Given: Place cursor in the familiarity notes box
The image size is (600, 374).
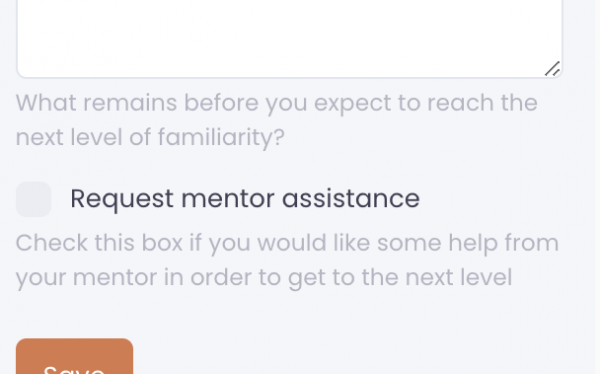Looking at the screenshot, I should pyautogui.click(x=289, y=39).
